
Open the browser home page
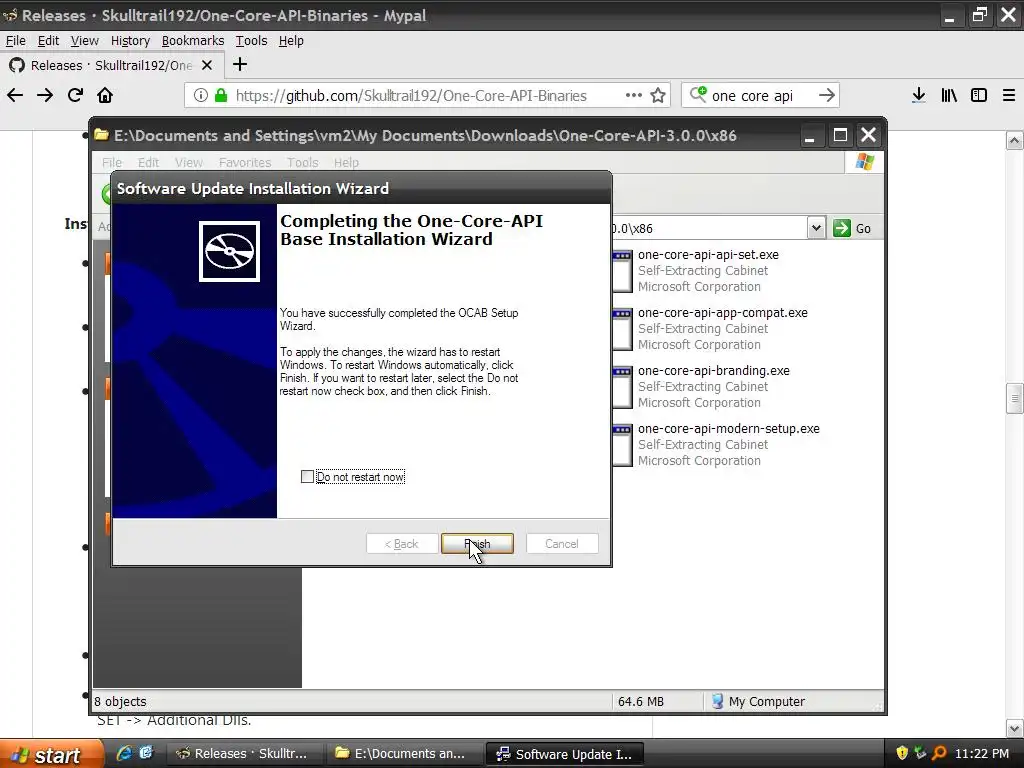tap(105, 95)
